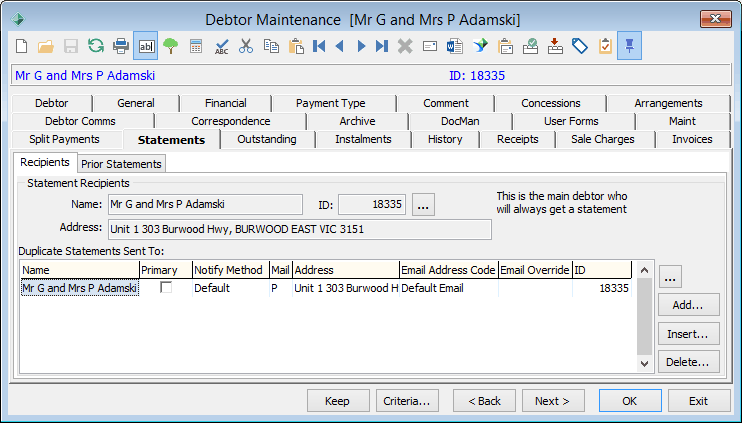Click the OK button
The width and height of the screenshot is (742, 423).
point(630,401)
